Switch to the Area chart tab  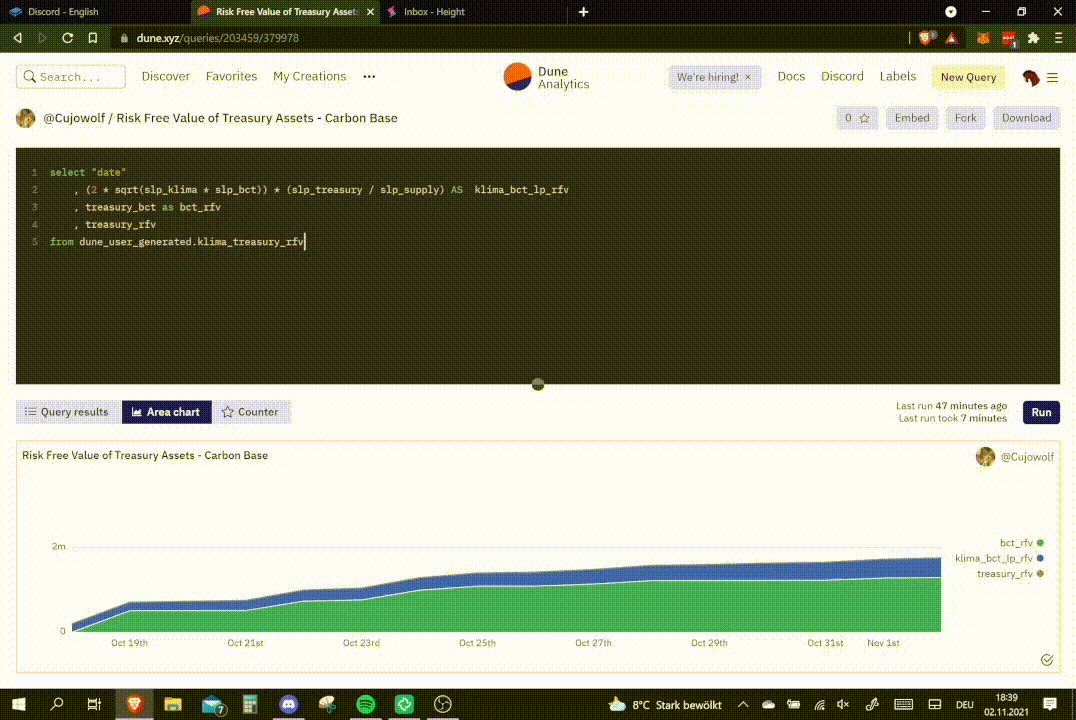166,411
